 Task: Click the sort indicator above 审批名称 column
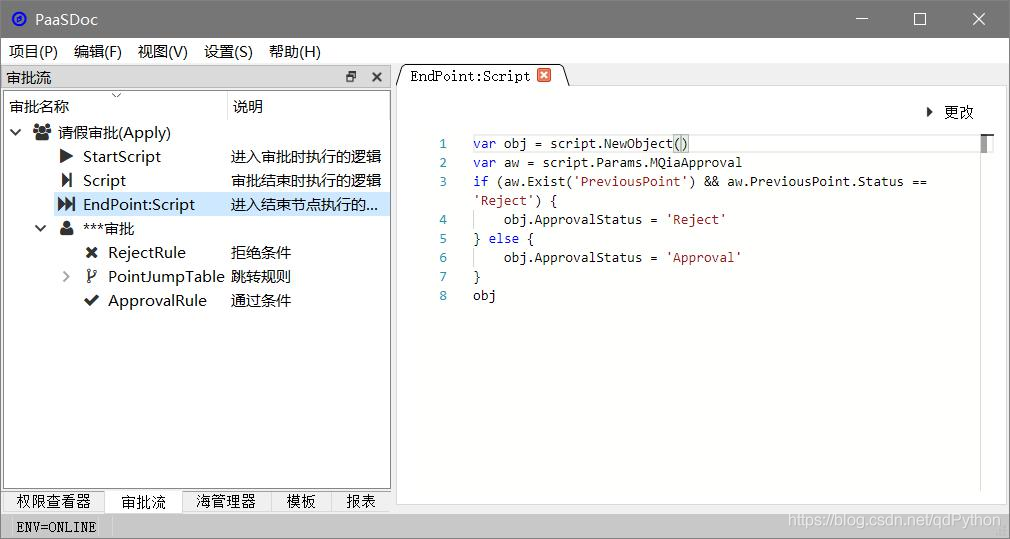tap(116, 95)
